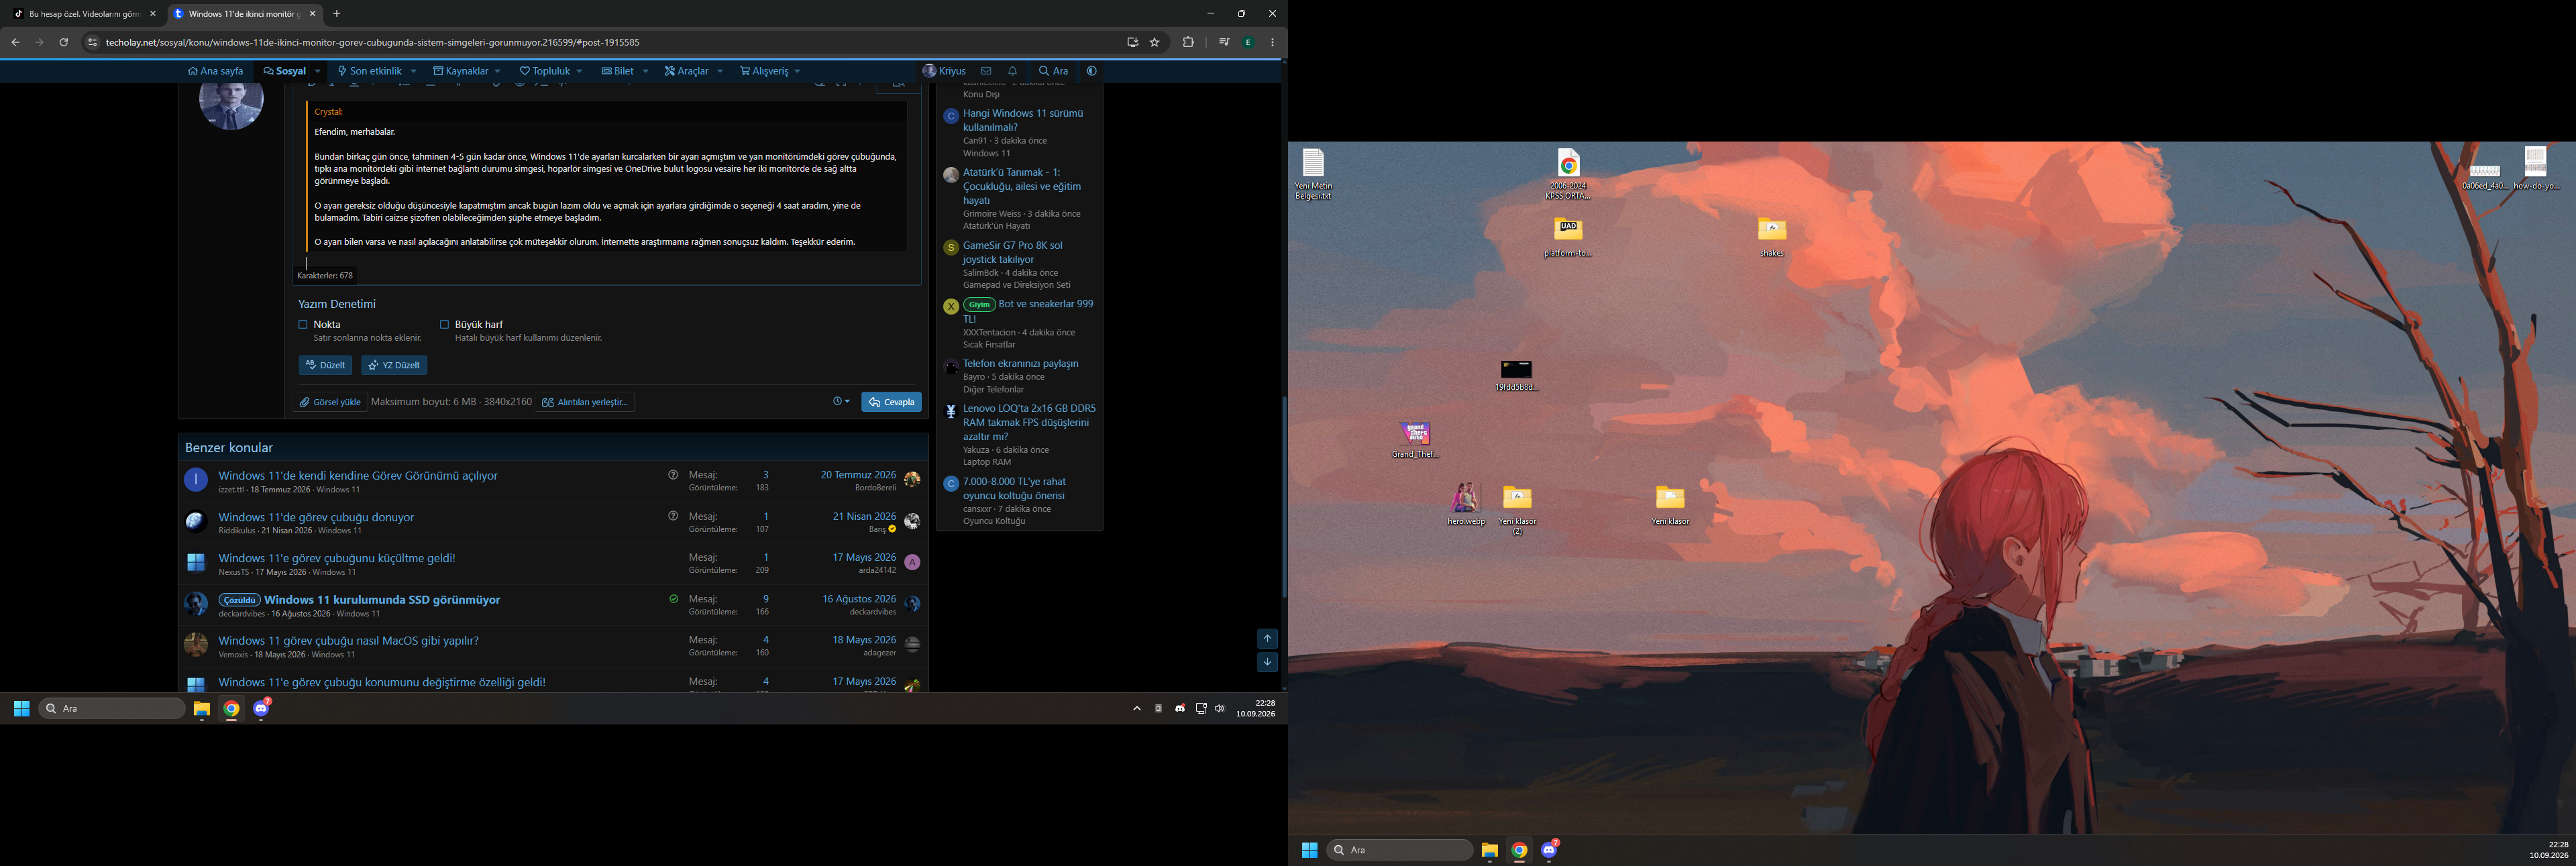Screen dimensions: 2576x866
Task: Click the browser back arrow
Action: pos(15,42)
